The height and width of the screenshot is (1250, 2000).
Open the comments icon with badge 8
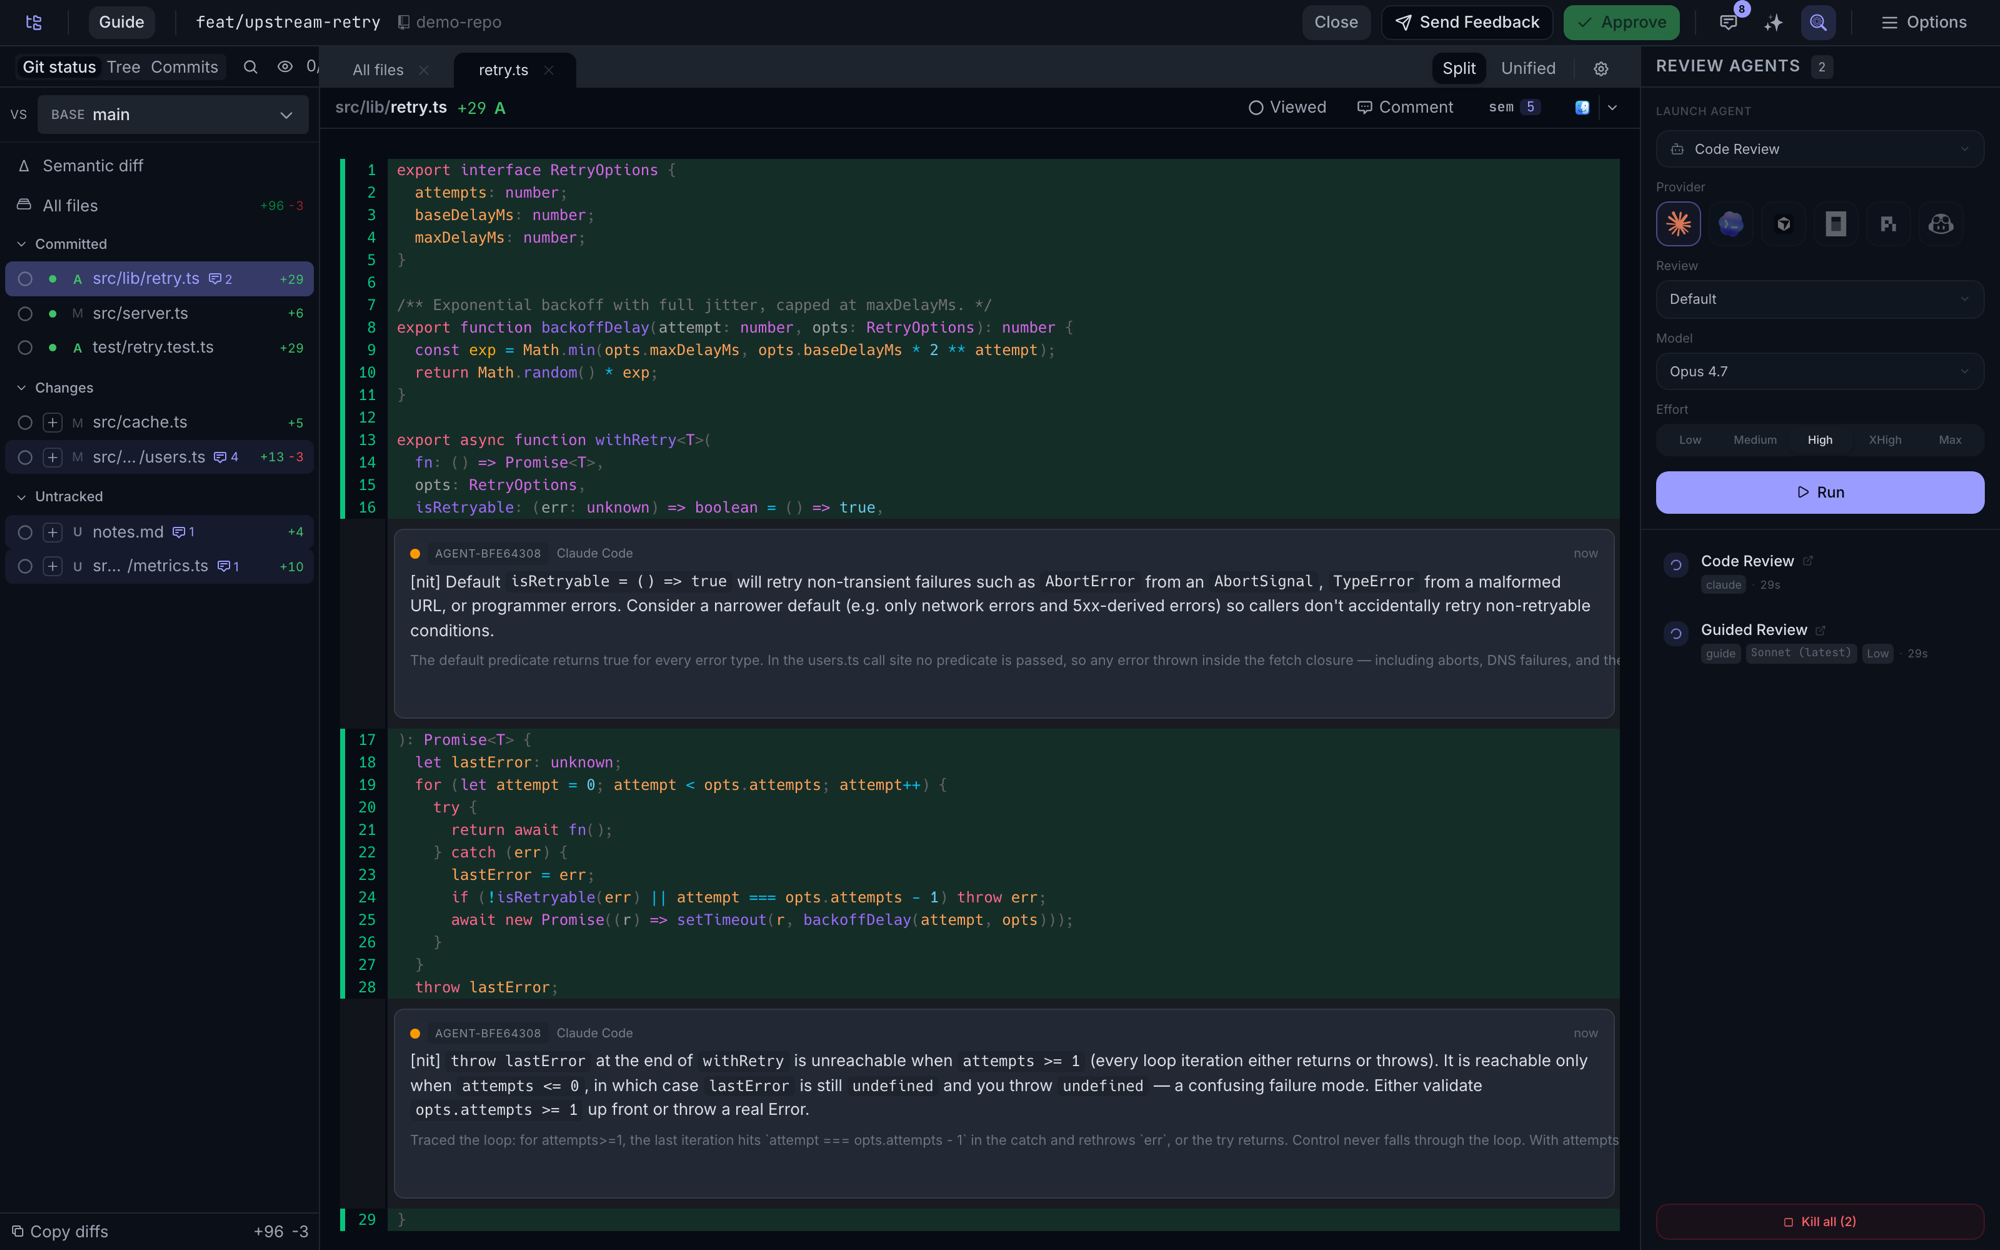click(x=1728, y=22)
